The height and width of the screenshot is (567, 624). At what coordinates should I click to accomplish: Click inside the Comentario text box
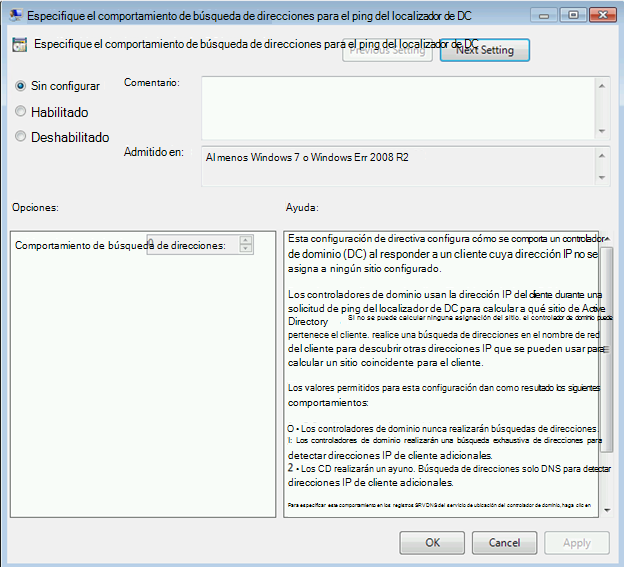tap(398, 108)
